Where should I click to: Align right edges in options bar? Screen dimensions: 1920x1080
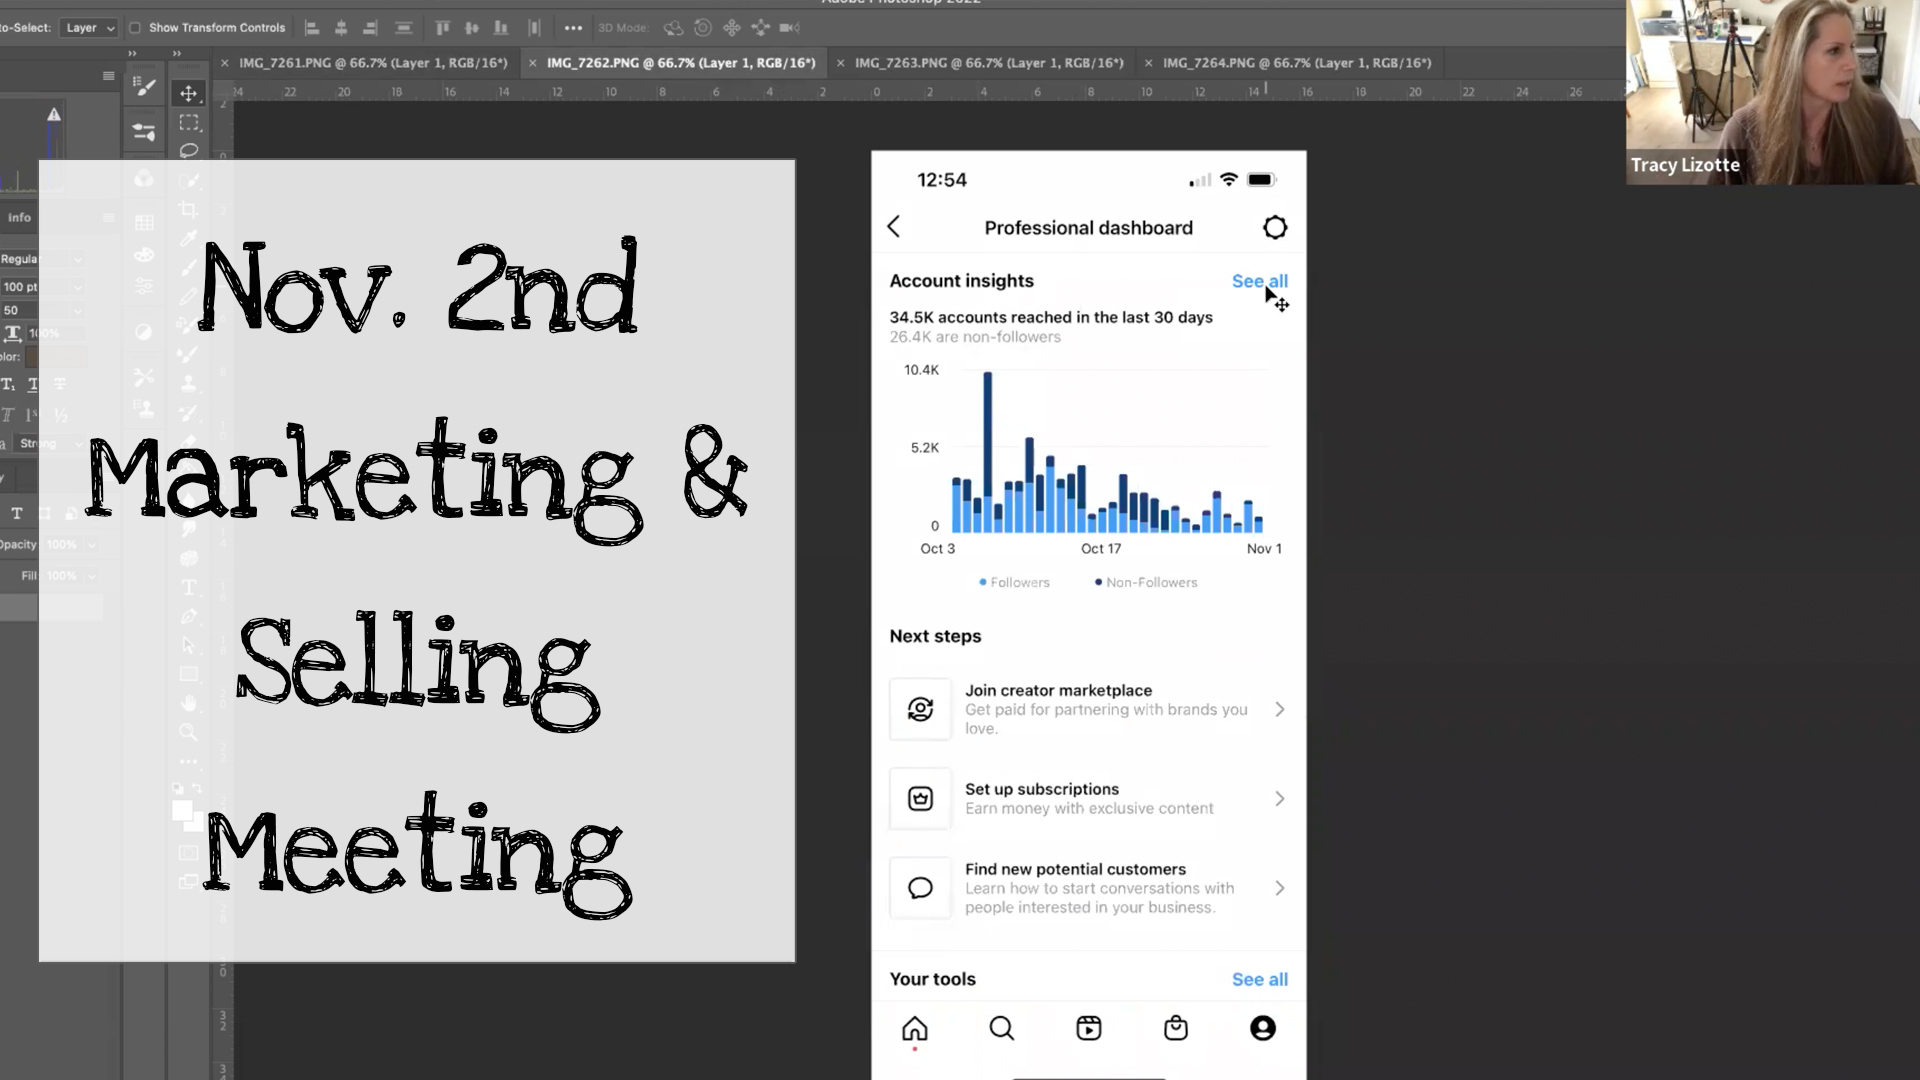coord(370,28)
